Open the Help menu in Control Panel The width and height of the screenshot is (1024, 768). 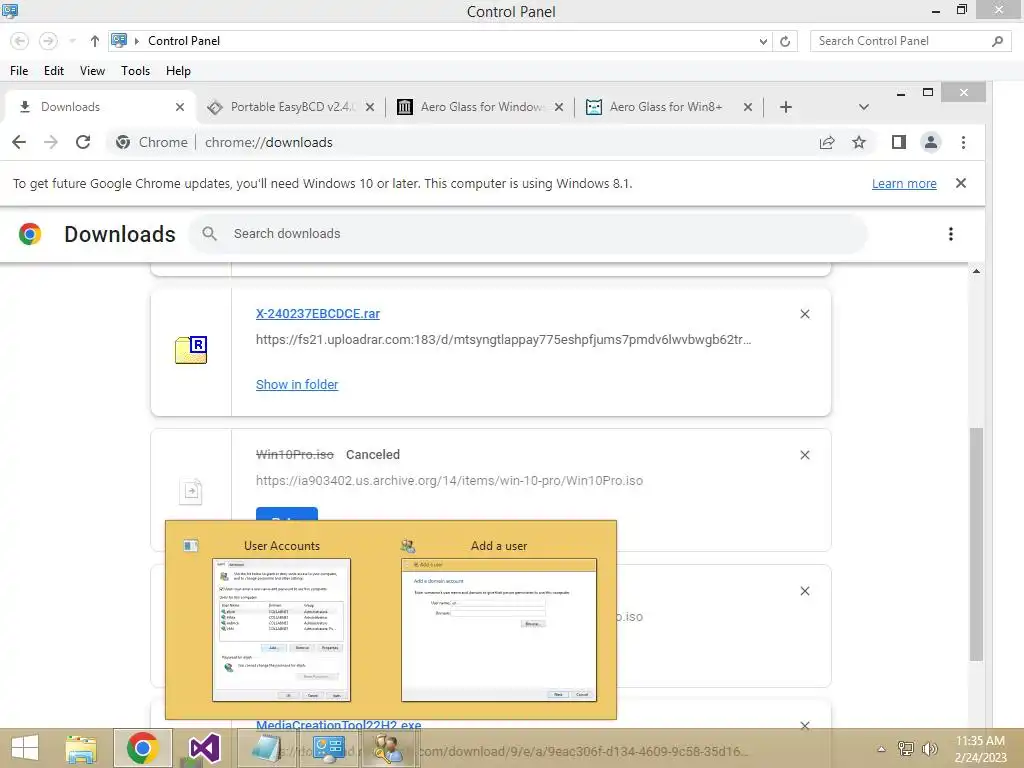178,71
